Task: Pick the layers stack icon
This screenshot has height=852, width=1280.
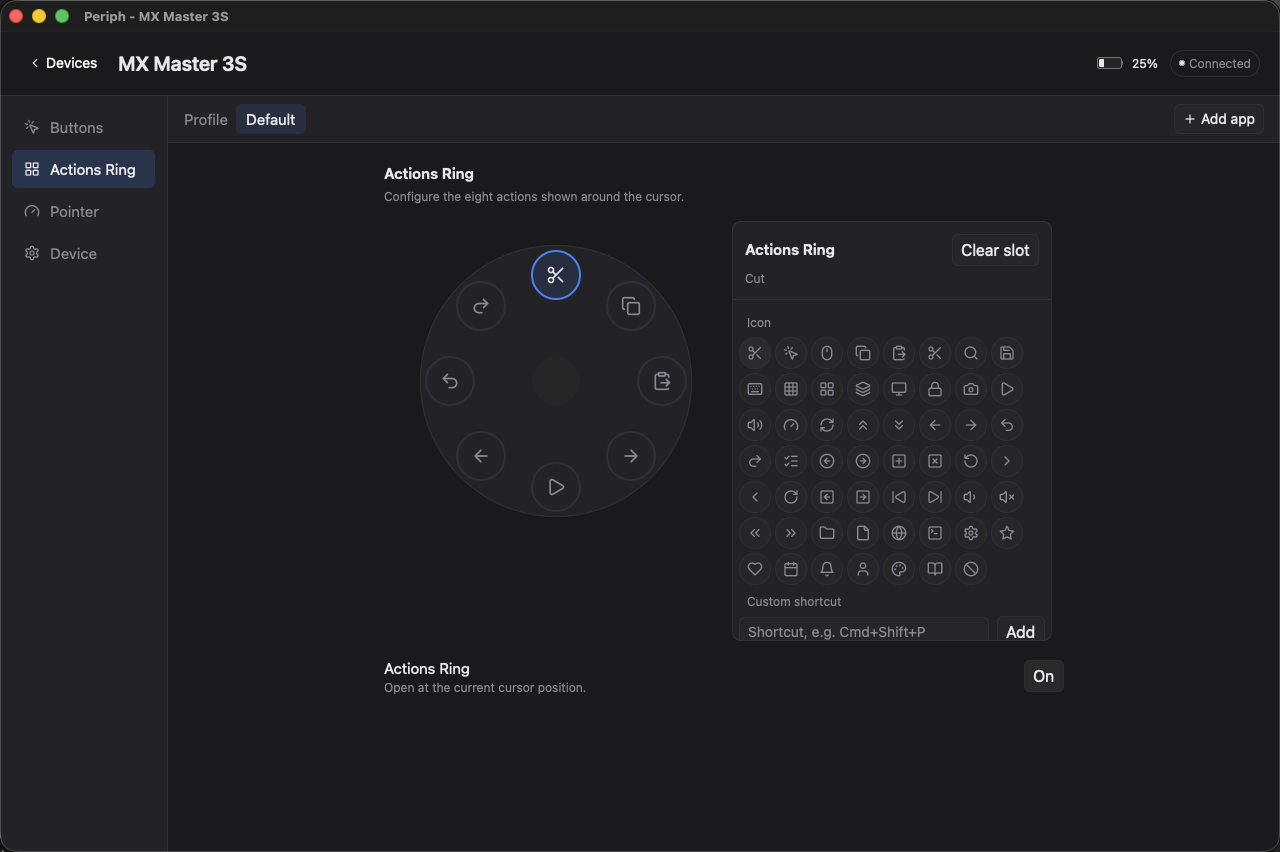Action: [863, 389]
